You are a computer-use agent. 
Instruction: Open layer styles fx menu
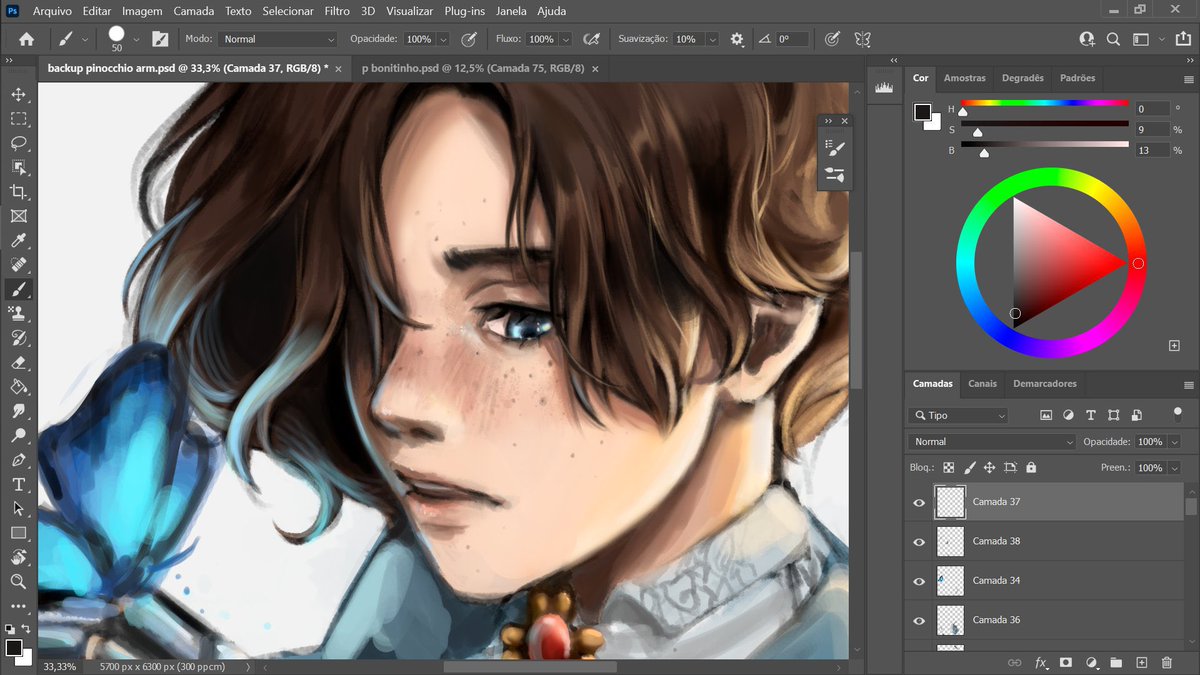click(1041, 662)
